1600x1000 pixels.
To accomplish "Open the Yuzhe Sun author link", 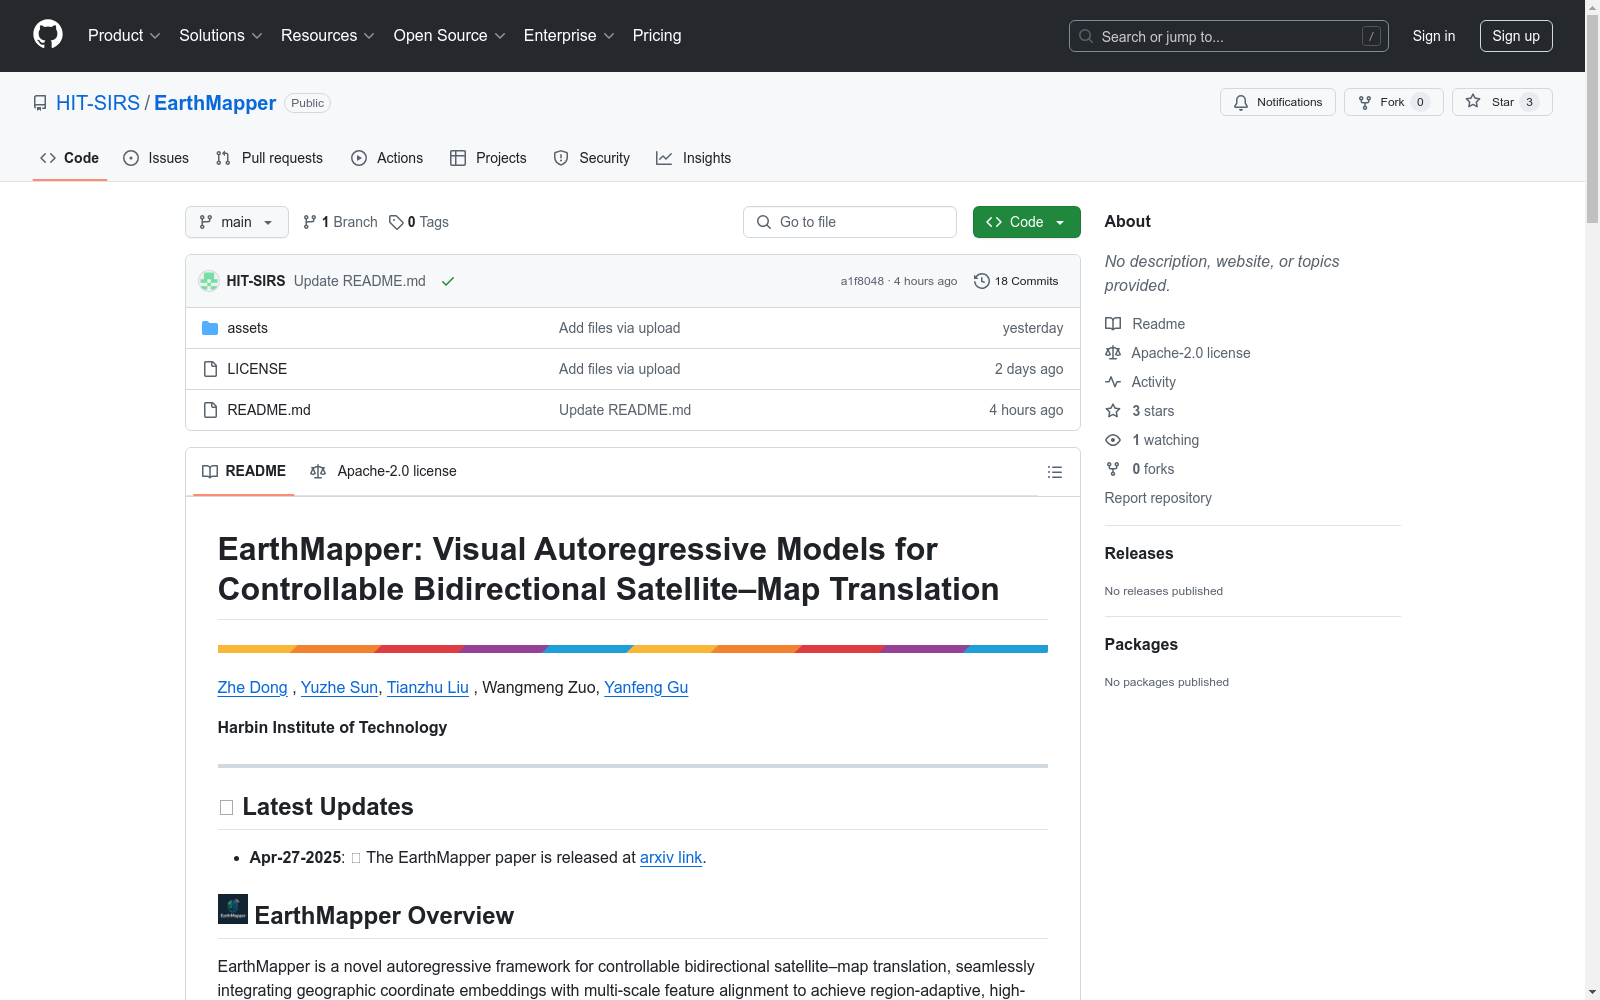I will coord(339,687).
